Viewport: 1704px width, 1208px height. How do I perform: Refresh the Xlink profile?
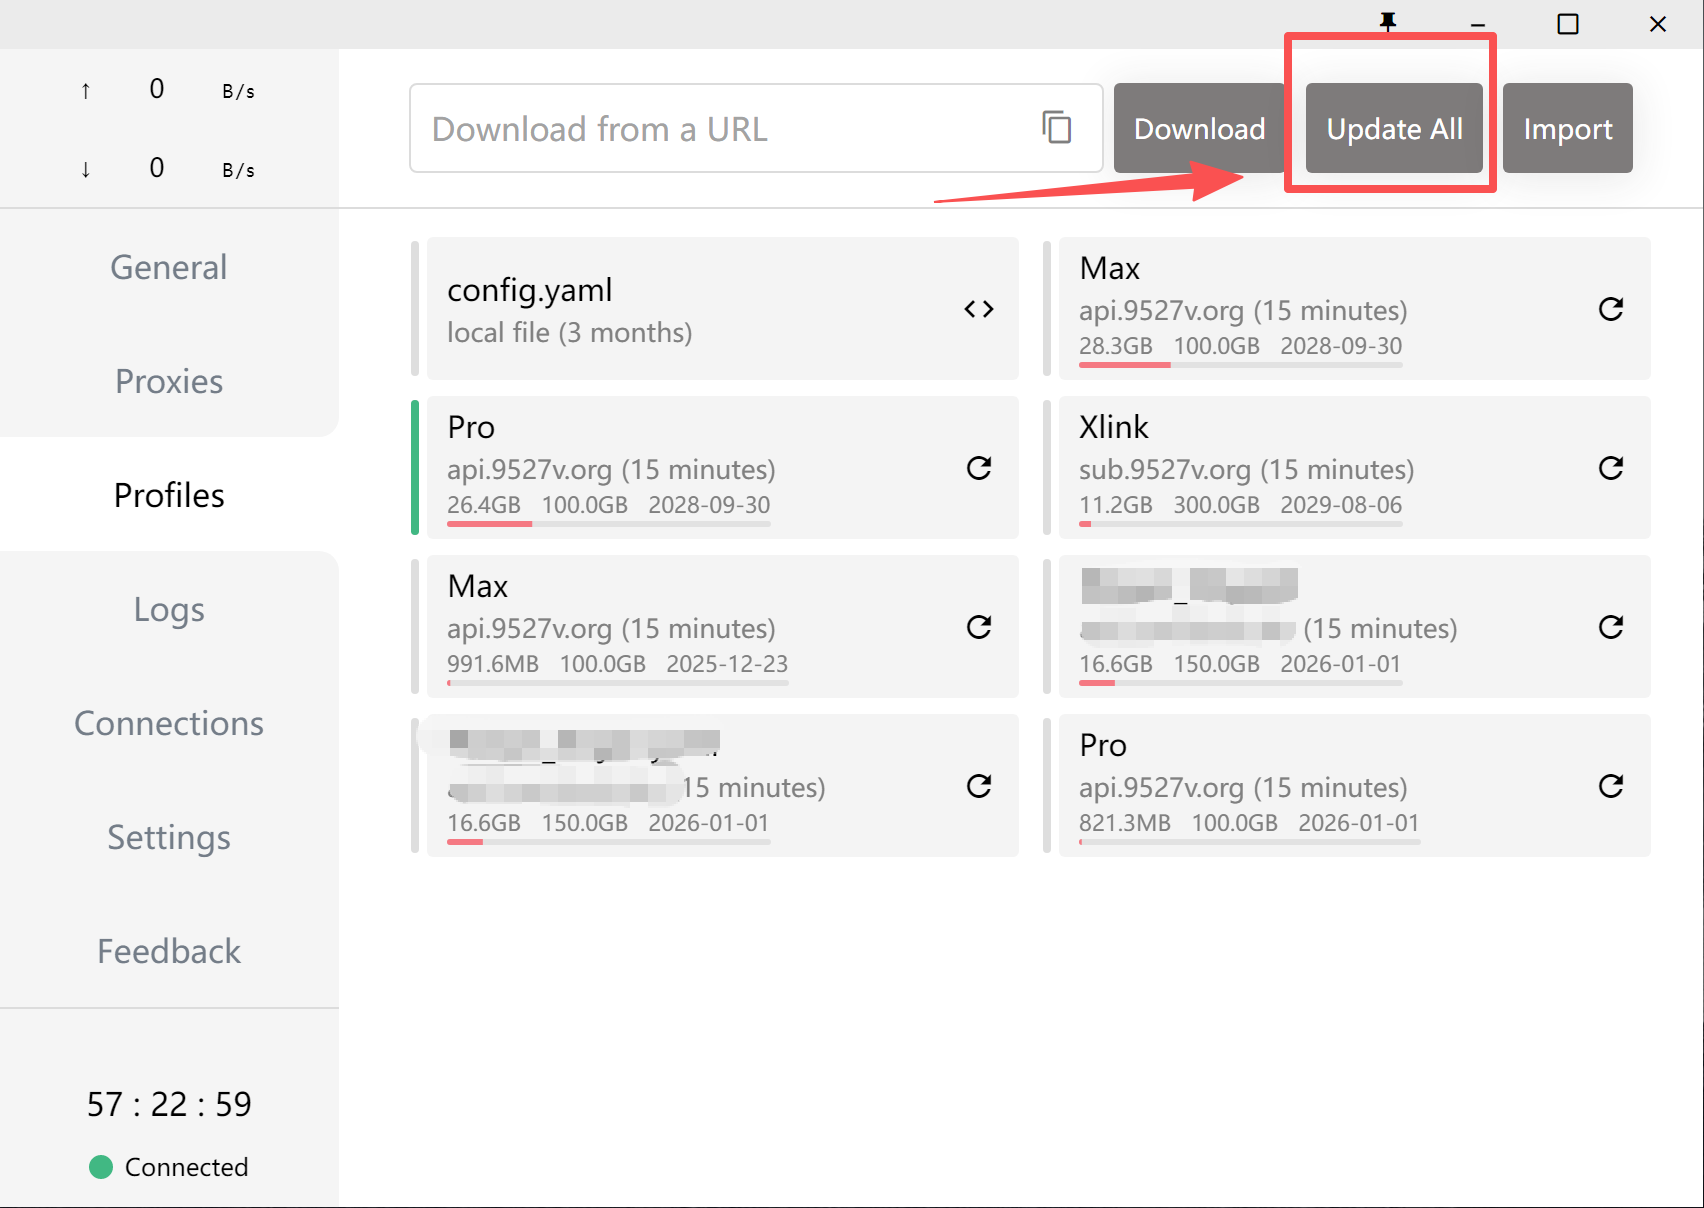(x=1610, y=468)
